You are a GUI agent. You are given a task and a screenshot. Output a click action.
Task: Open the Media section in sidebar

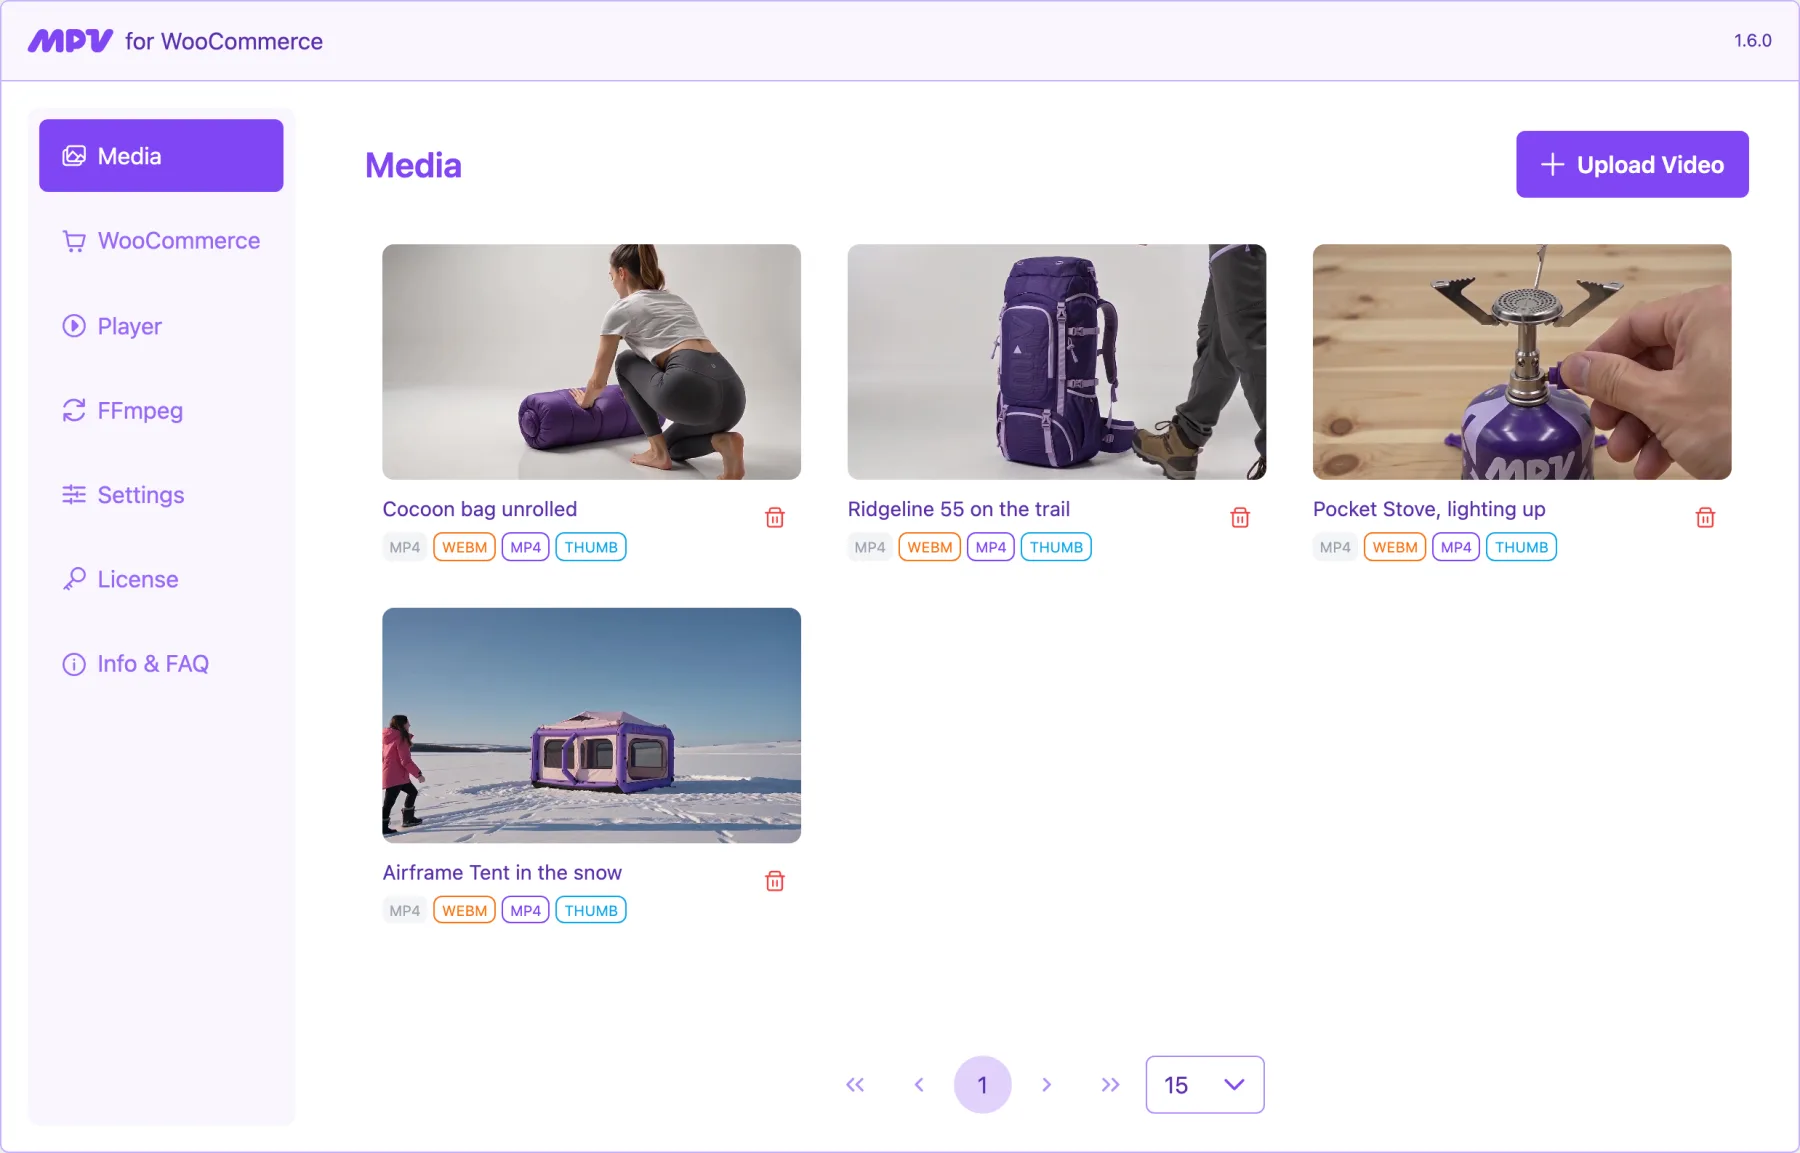pos(161,156)
